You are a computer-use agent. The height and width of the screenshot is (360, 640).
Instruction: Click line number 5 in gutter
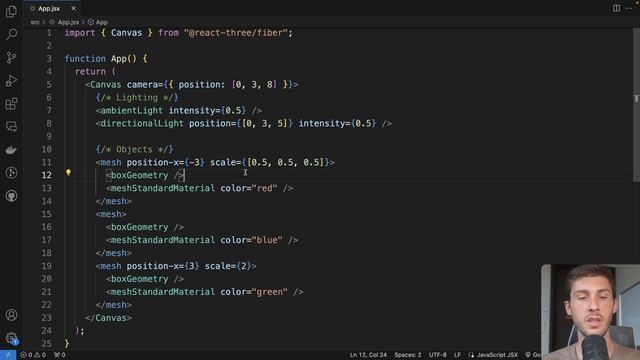pos(49,84)
